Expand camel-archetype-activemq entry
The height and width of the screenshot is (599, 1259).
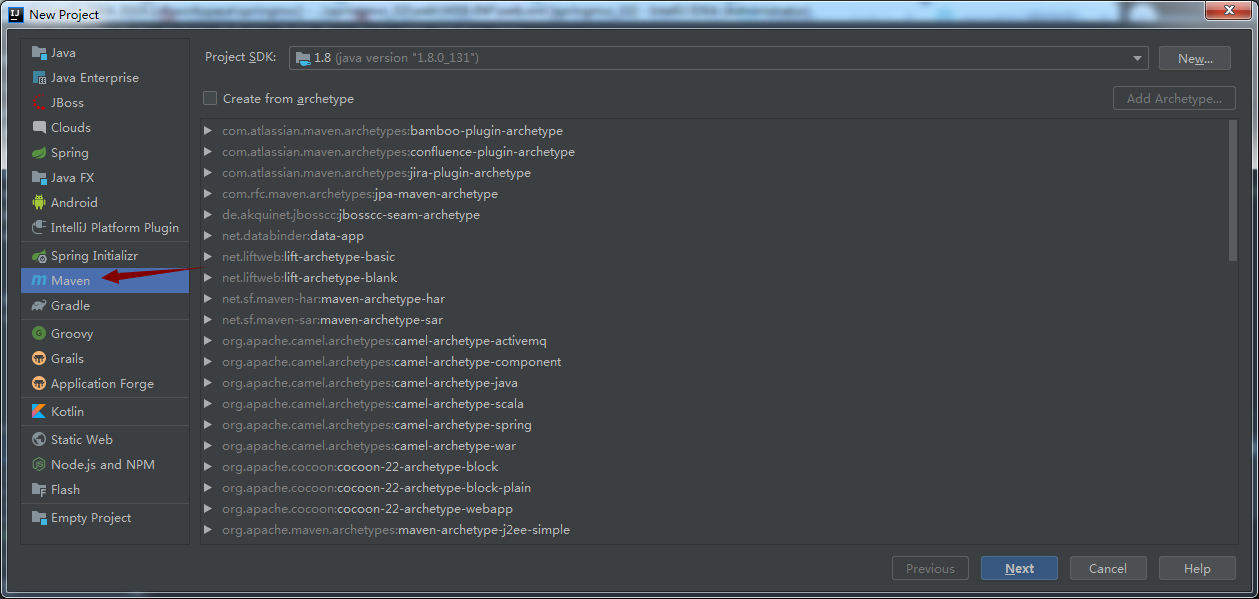tap(208, 341)
